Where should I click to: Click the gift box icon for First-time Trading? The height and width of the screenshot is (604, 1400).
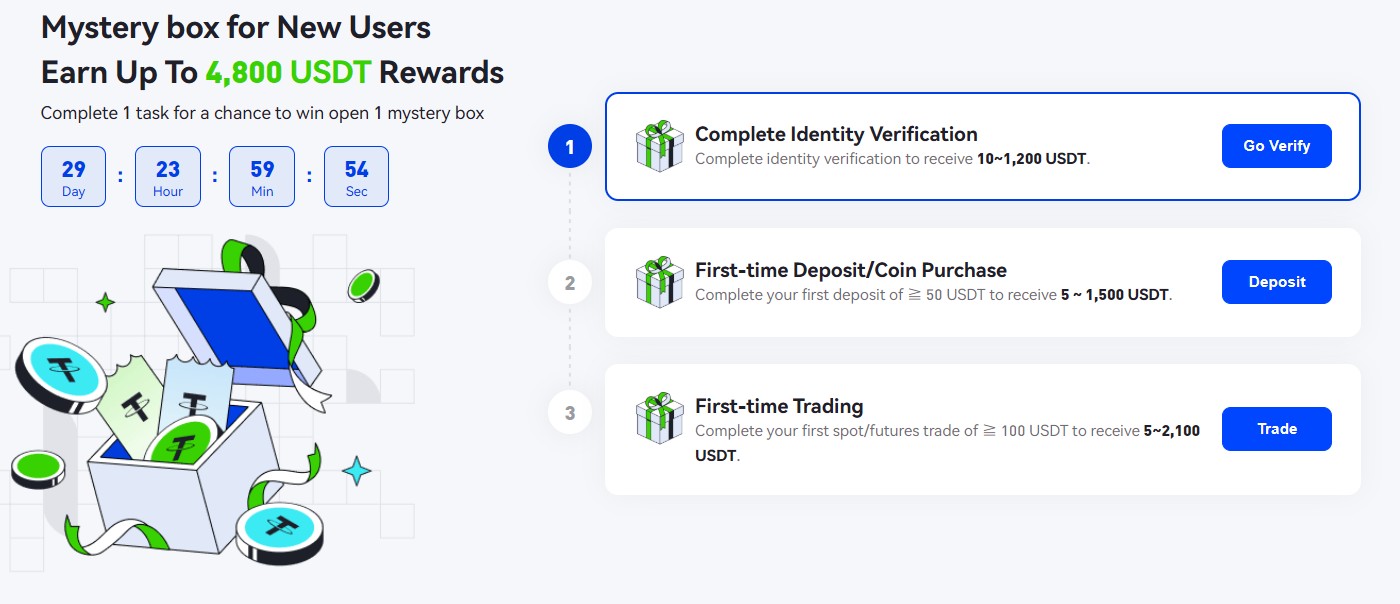tap(660, 419)
